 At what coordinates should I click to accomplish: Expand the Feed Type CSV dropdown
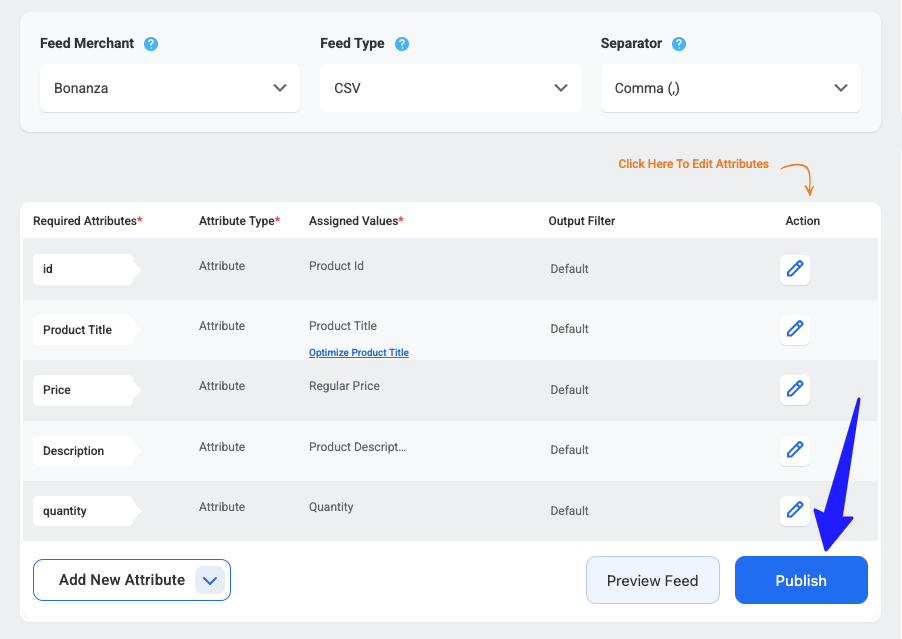click(450, 88)
